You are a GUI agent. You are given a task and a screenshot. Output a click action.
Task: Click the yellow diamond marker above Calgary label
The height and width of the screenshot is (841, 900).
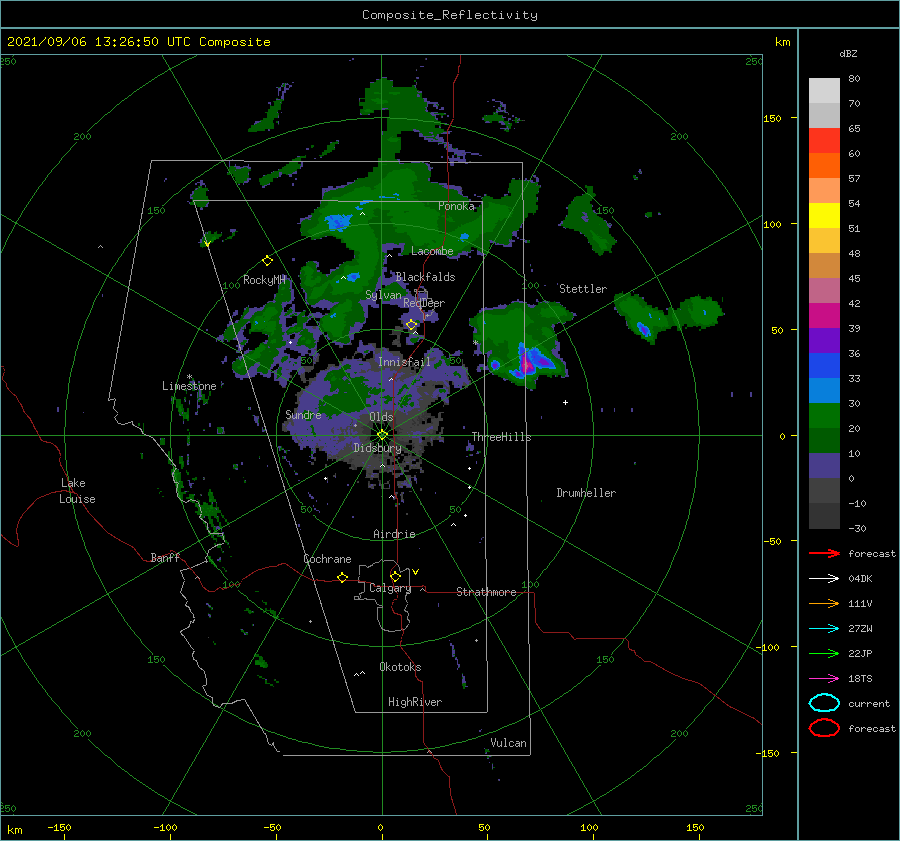pos(395,576)
